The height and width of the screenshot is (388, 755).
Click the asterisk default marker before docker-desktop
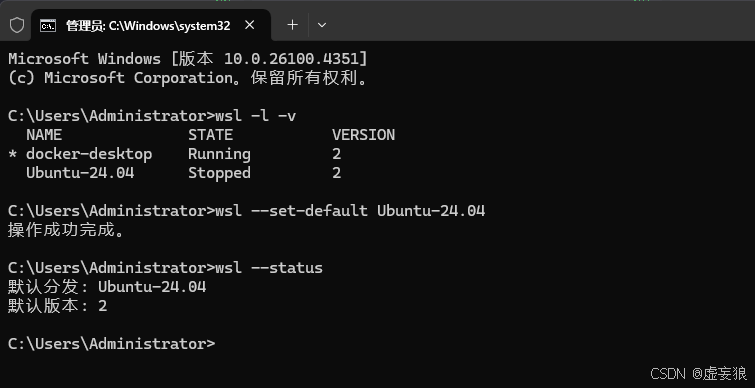pos(13,155)
